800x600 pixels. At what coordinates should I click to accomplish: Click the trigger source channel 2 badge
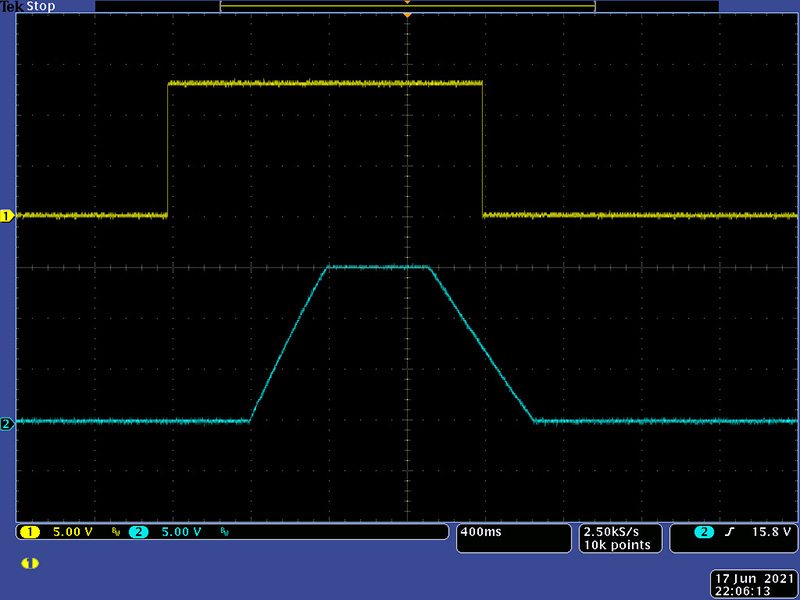point(705,532)
